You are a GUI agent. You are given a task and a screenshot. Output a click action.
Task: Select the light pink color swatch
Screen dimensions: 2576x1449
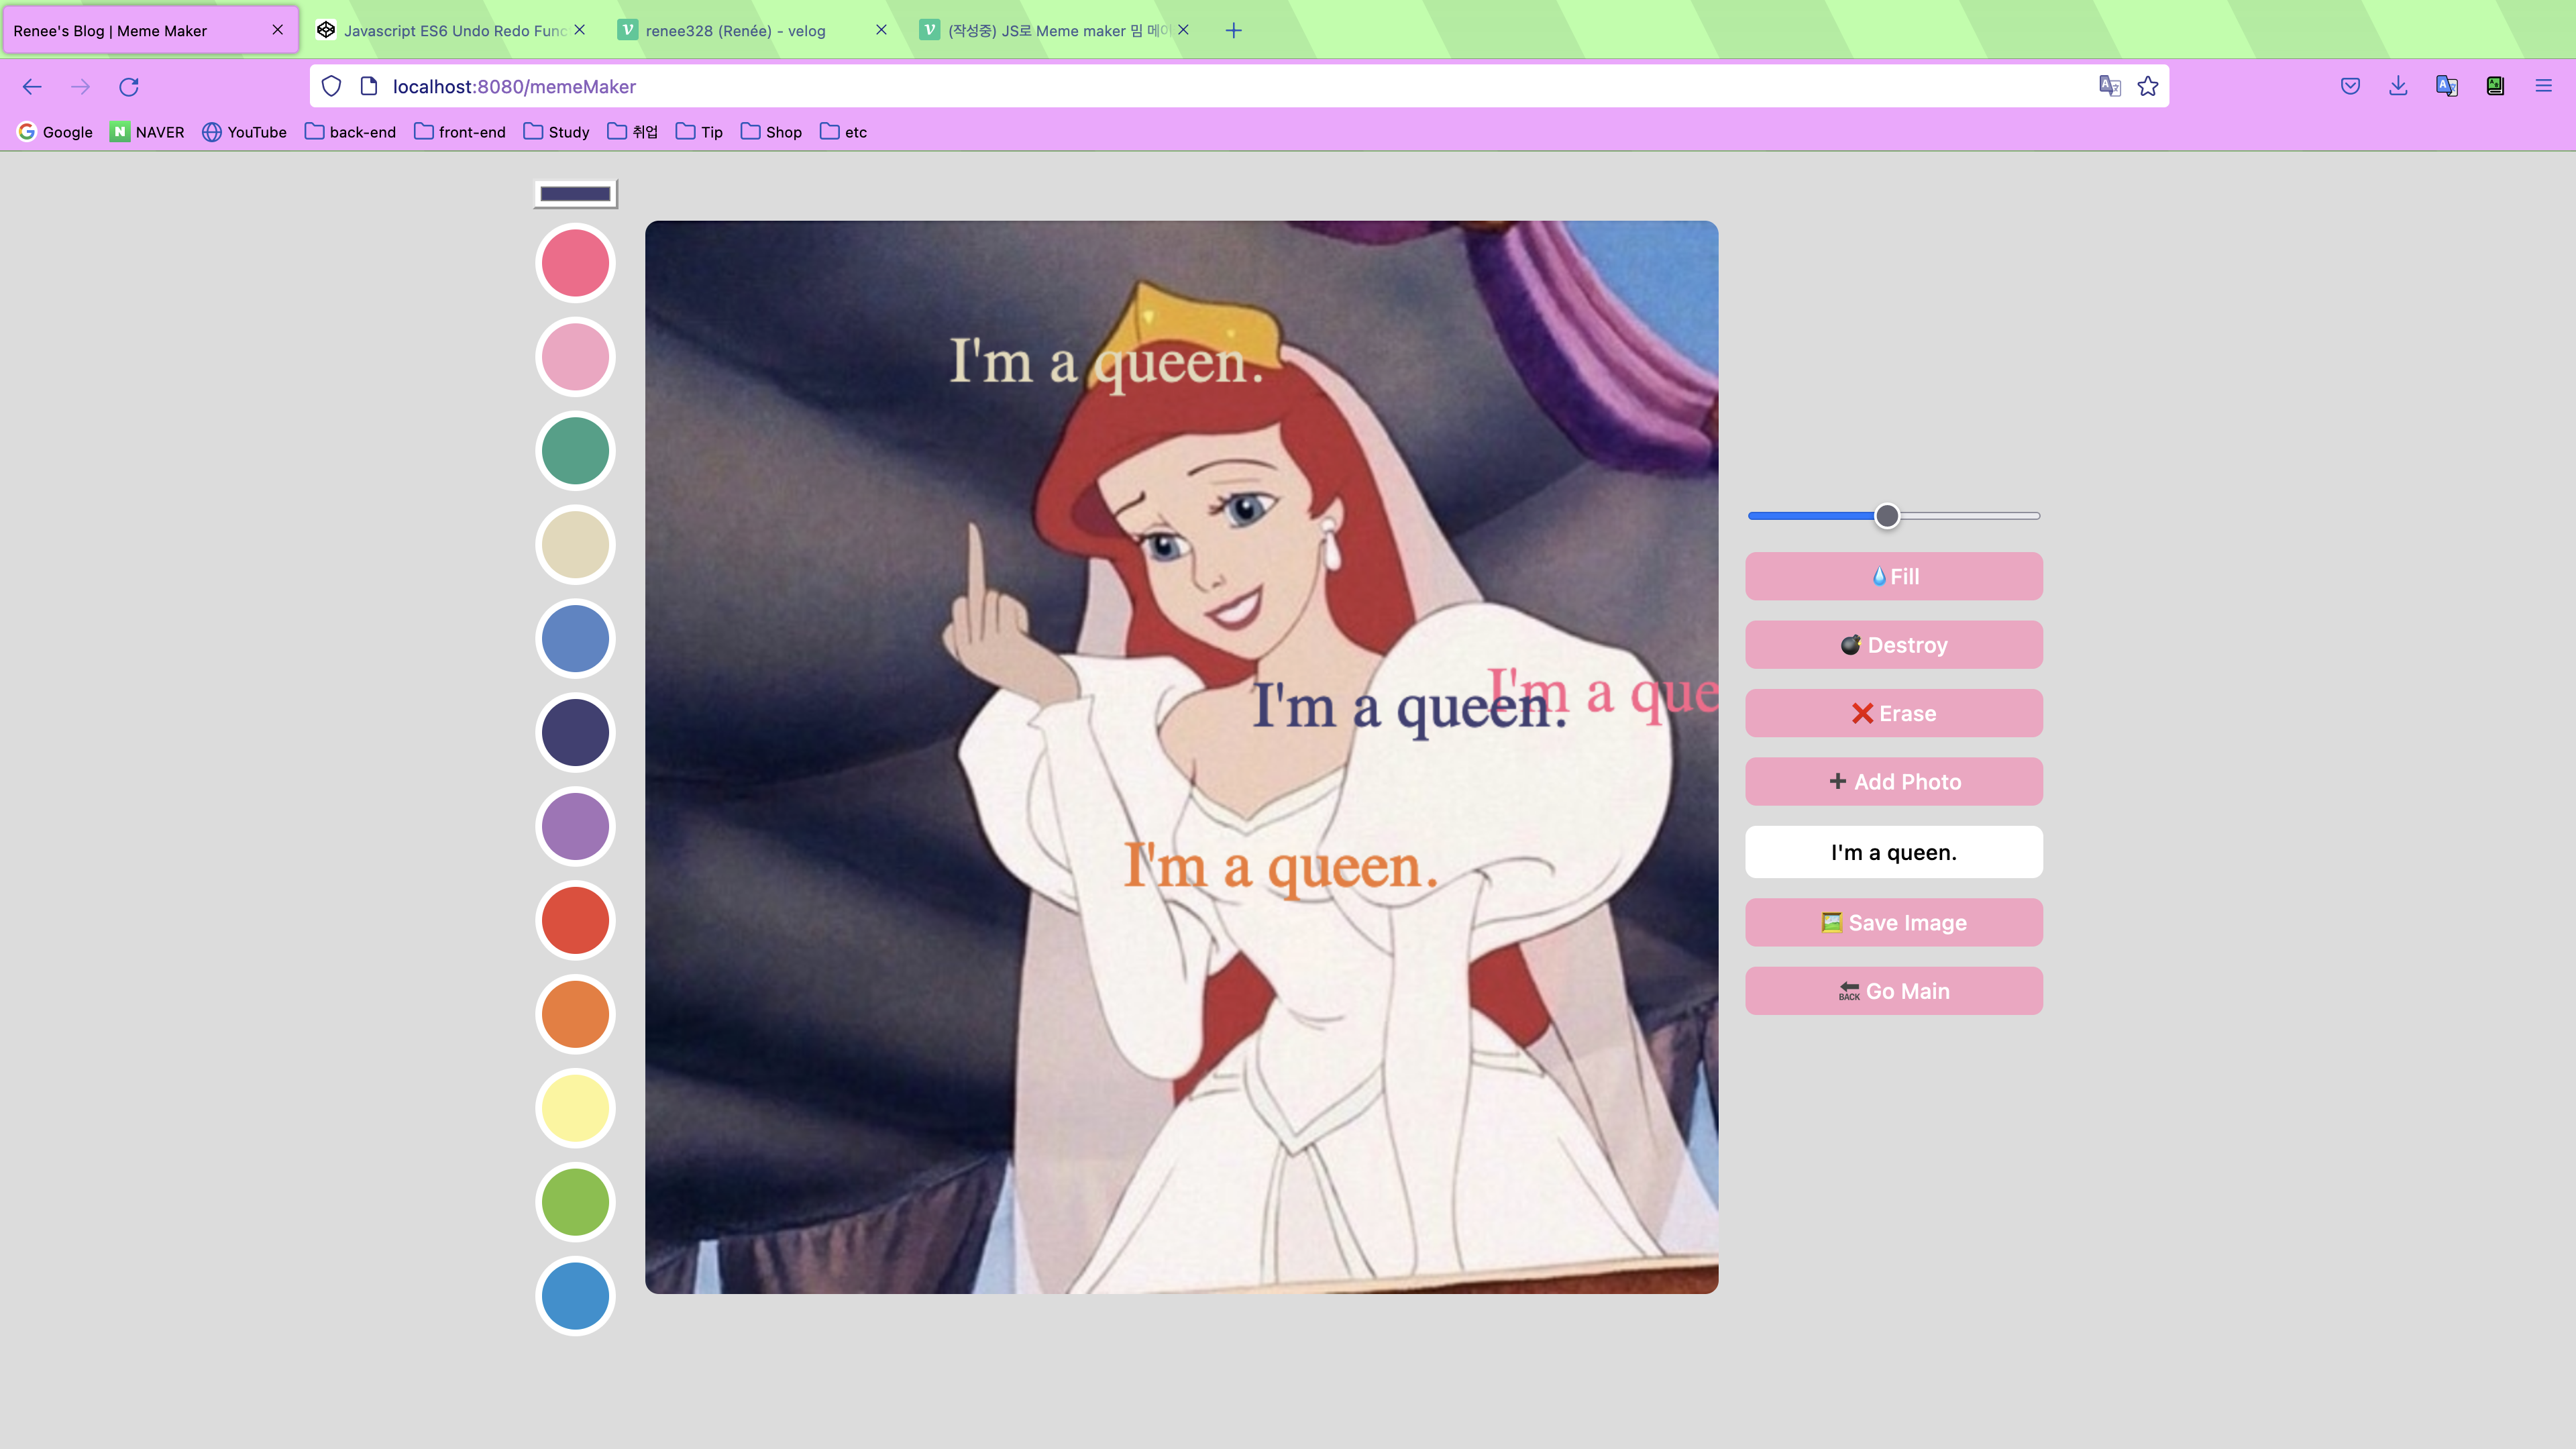(x=575, y=357)
